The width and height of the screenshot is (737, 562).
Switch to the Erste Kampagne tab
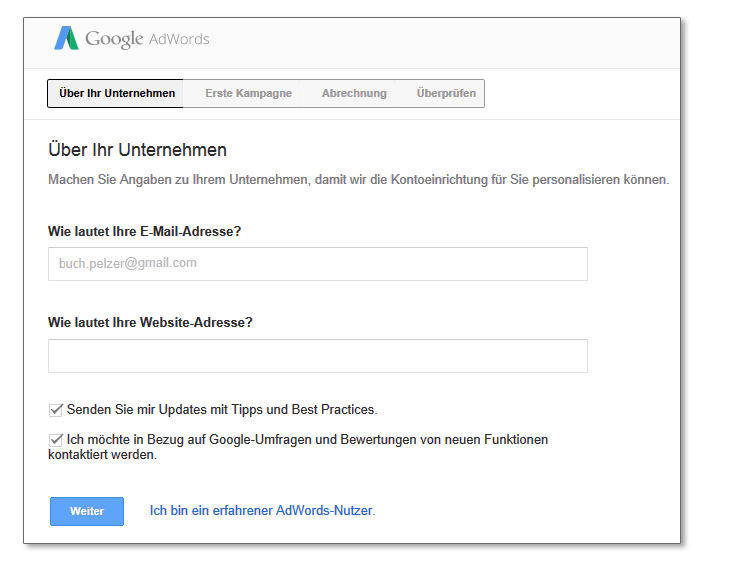pyautogui.click(x=248, y=94)
